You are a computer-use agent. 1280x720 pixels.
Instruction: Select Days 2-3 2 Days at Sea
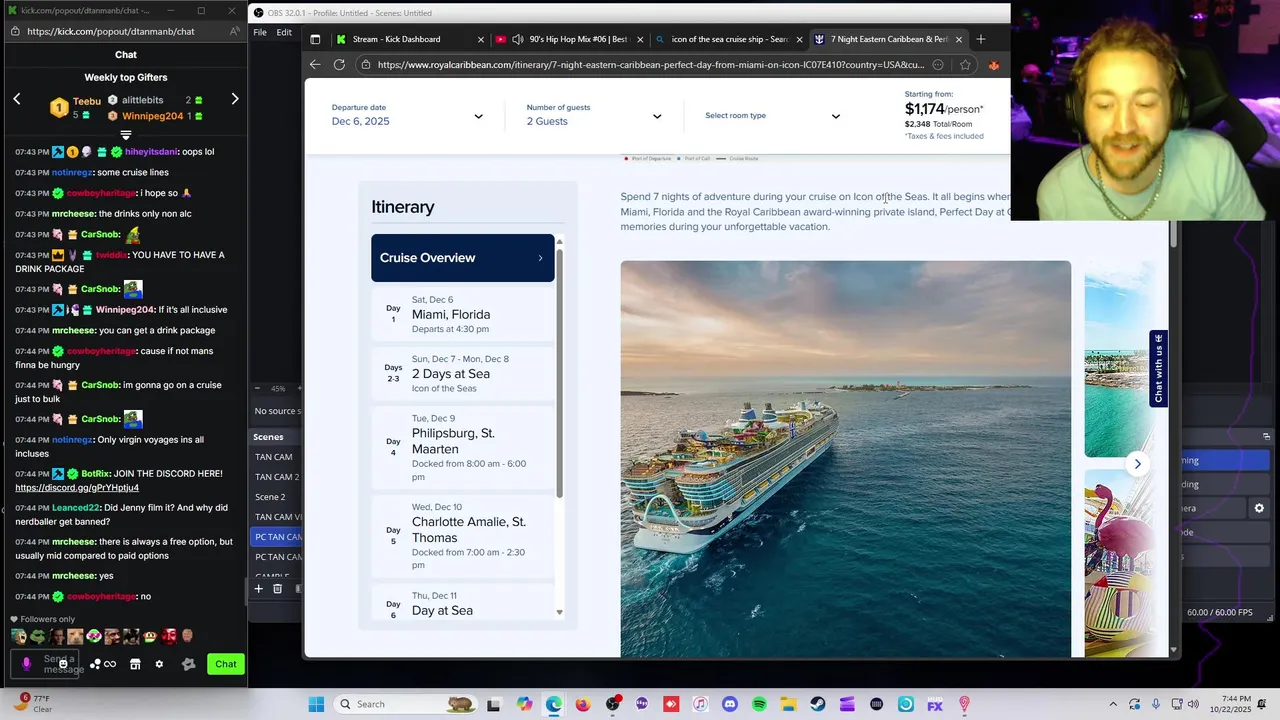[x=462, y=373]
